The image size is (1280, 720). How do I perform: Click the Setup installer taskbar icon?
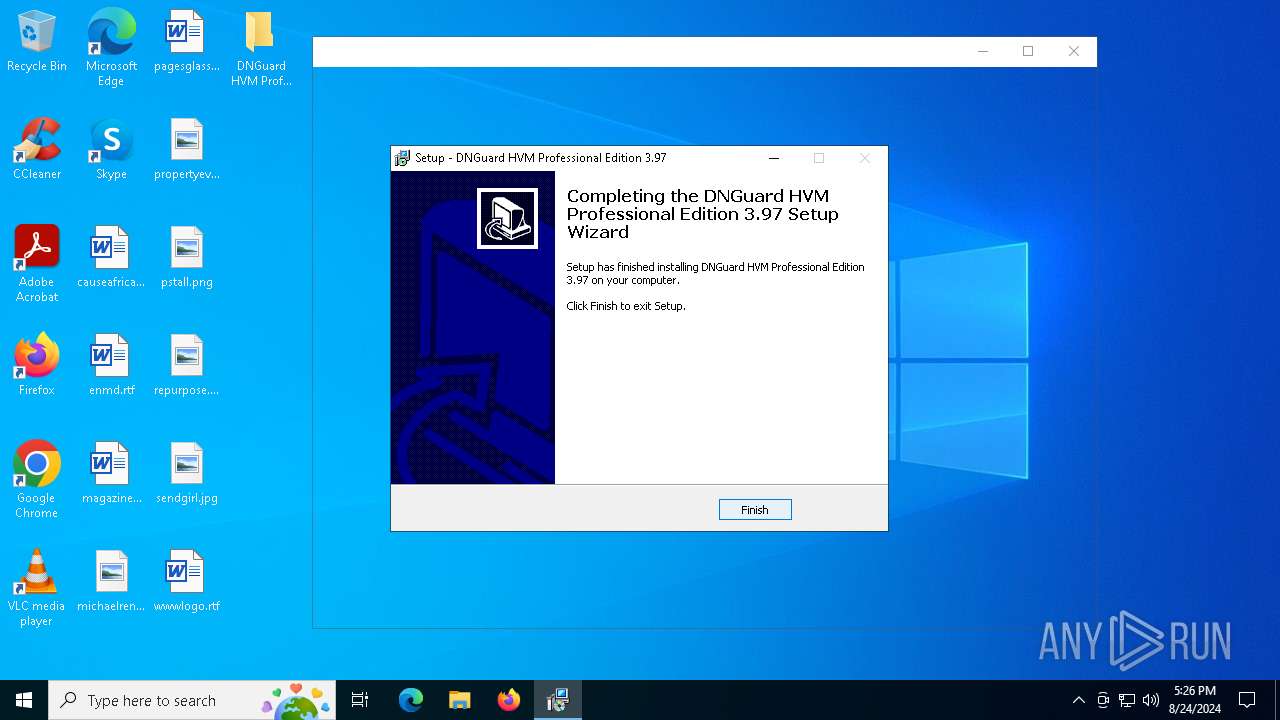pos(558,700)
